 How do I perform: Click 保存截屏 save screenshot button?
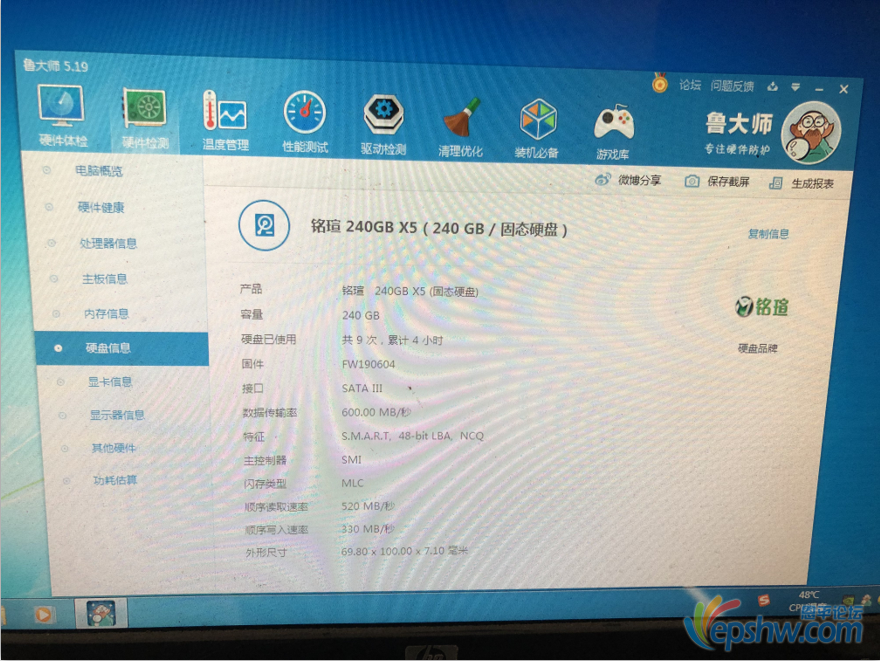coord(717,181)
